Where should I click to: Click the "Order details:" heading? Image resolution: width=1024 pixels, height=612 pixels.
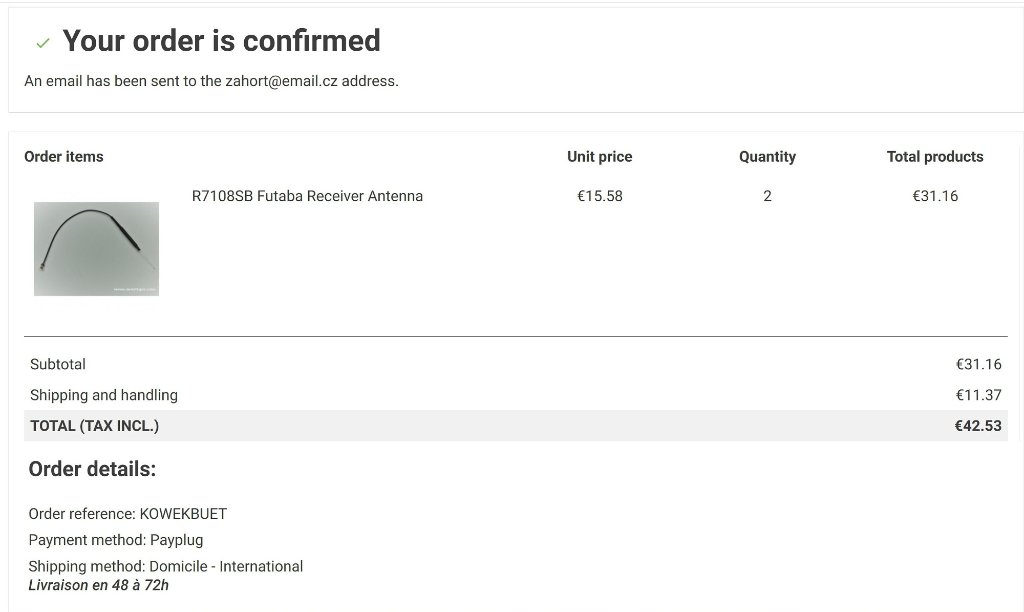click(x=92, y=469)
